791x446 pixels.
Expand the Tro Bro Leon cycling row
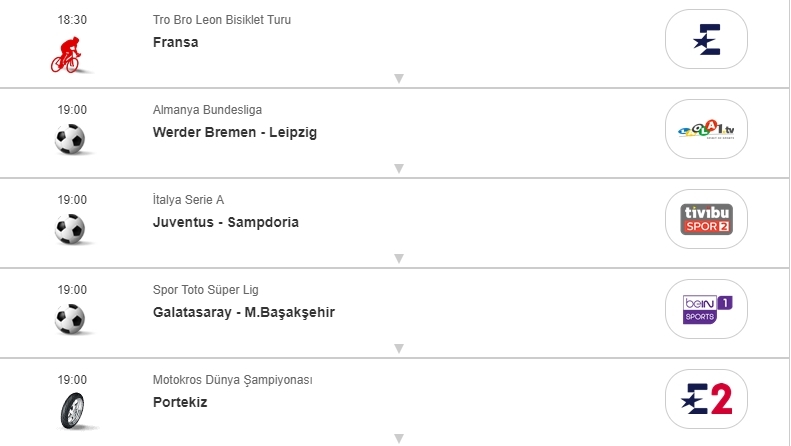pyautogui.click(x=398, y=78)
